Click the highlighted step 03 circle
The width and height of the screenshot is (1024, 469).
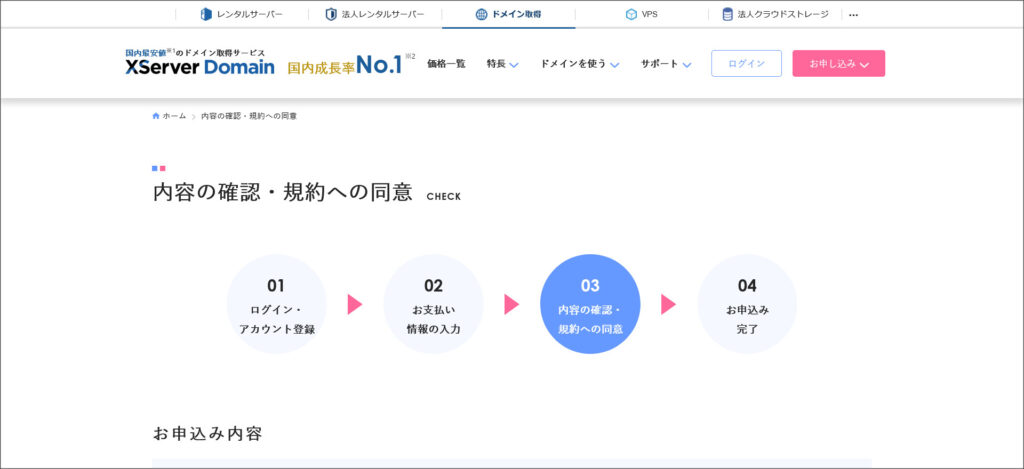click(590, 304)
